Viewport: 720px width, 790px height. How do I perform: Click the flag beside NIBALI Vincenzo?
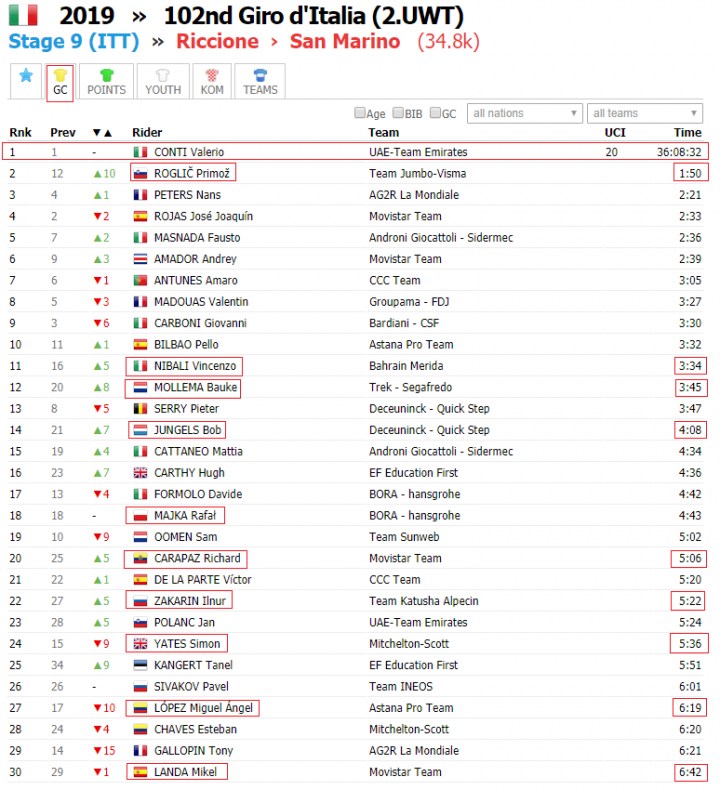pos(140,366)
